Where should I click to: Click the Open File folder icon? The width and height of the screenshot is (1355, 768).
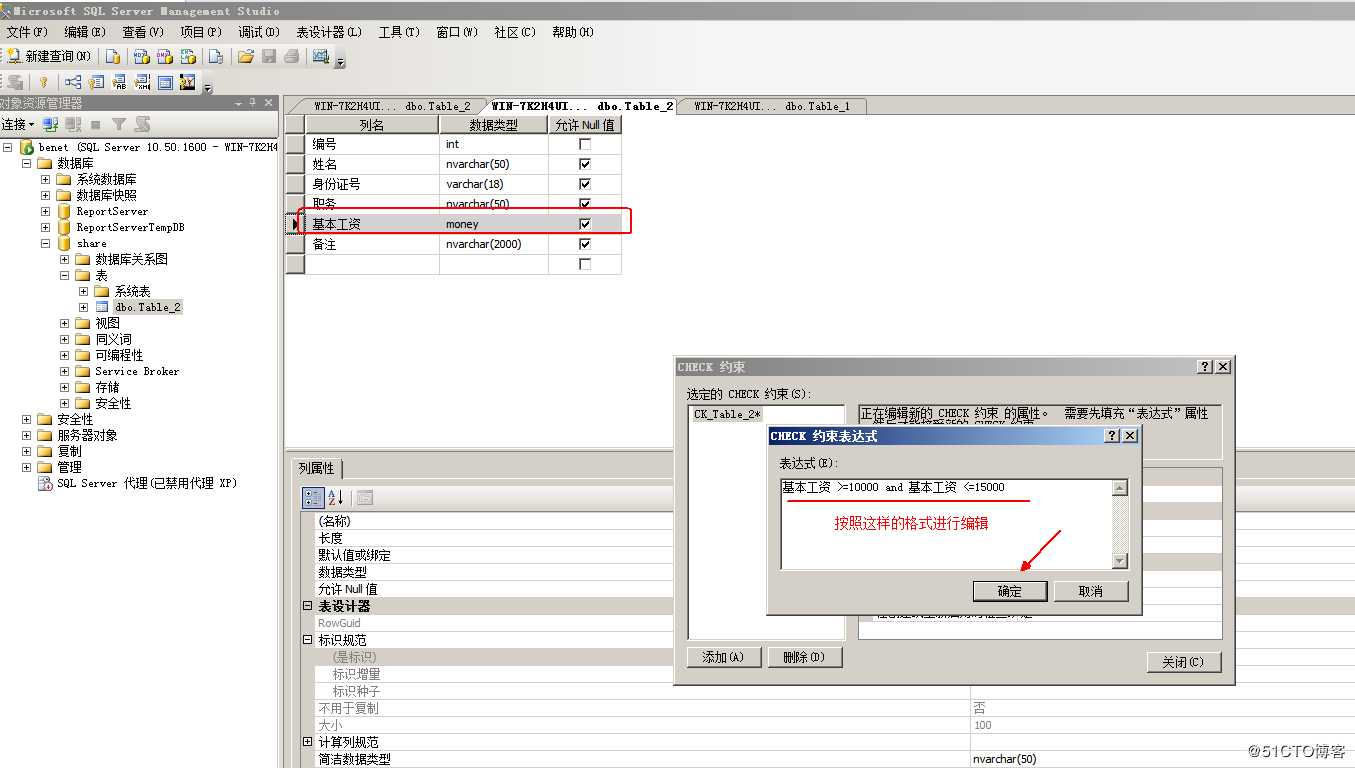[245, 57]
